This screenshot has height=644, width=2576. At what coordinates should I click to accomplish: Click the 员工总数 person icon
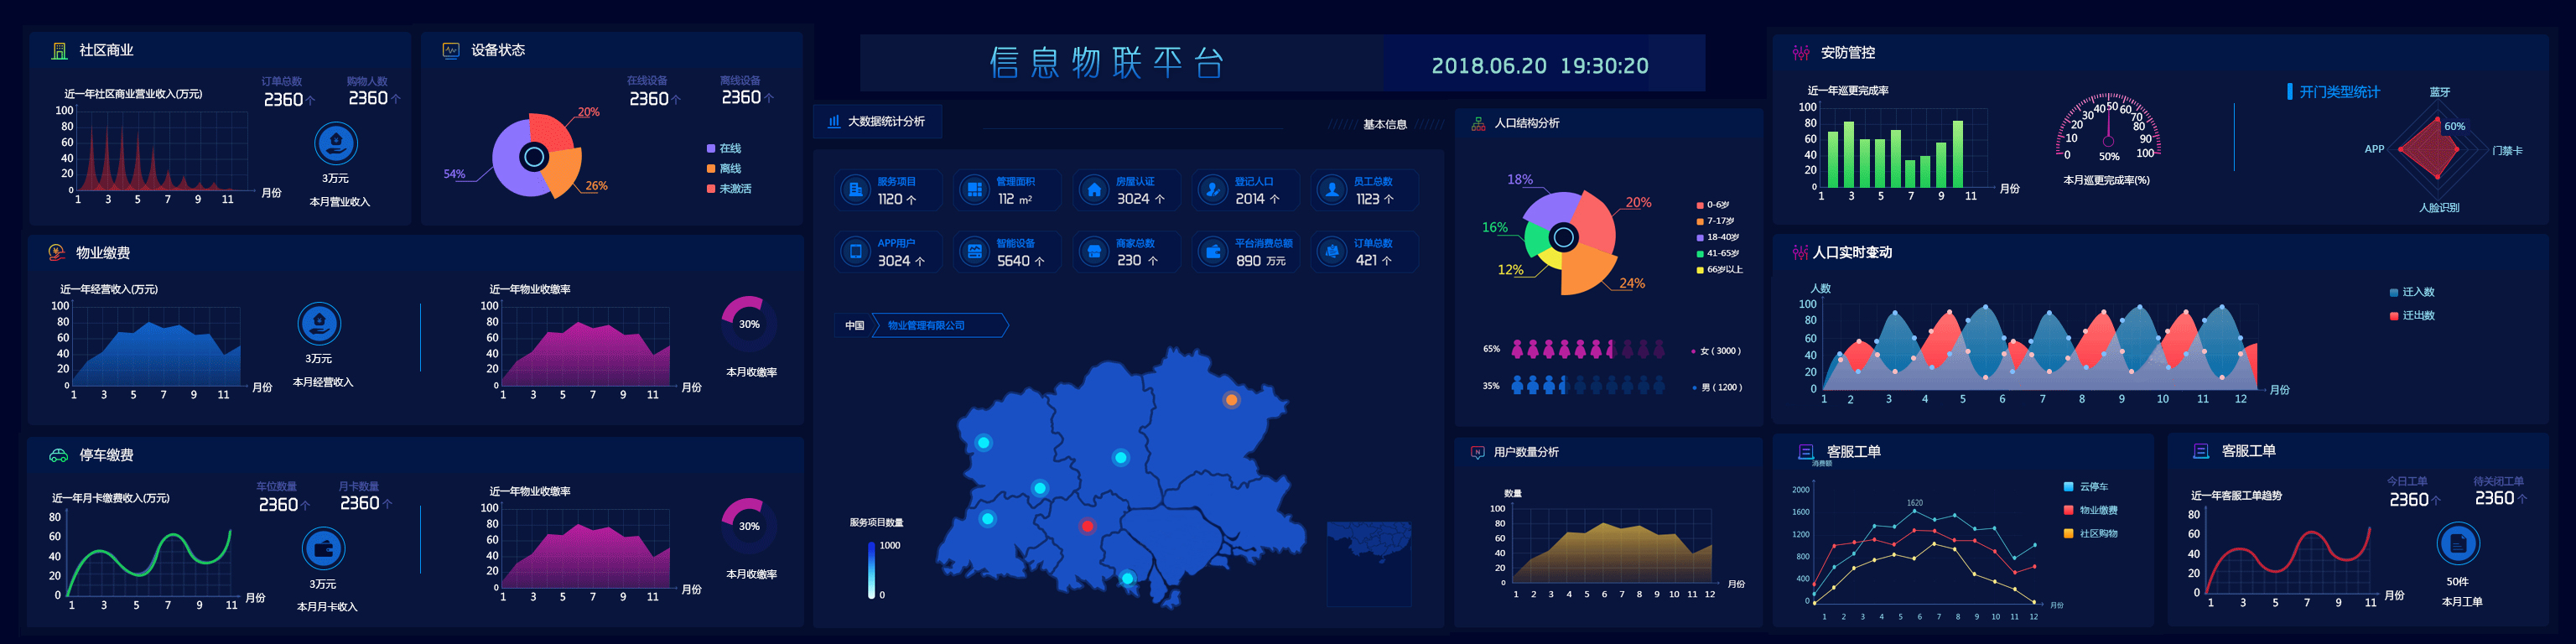tap(1332, 190)
